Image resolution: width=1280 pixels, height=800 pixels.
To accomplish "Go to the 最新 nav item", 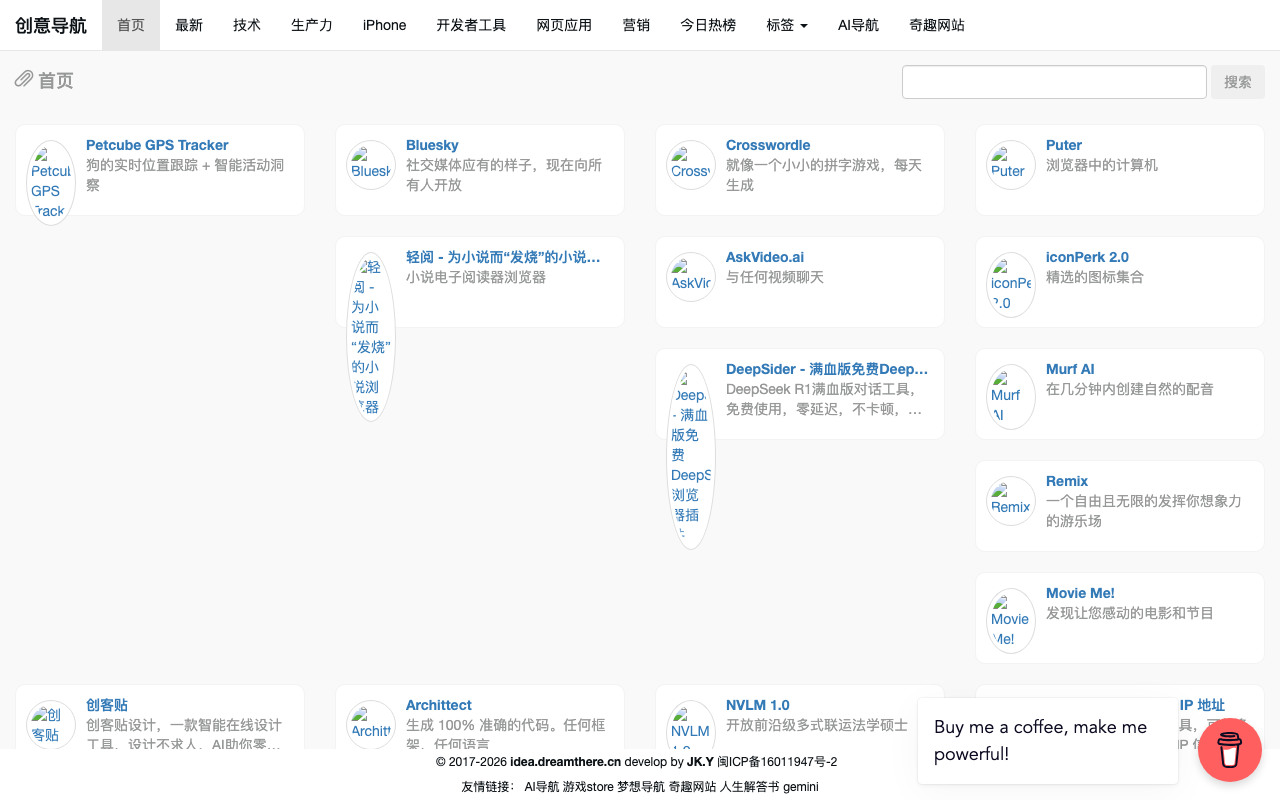I will (189, 25).
